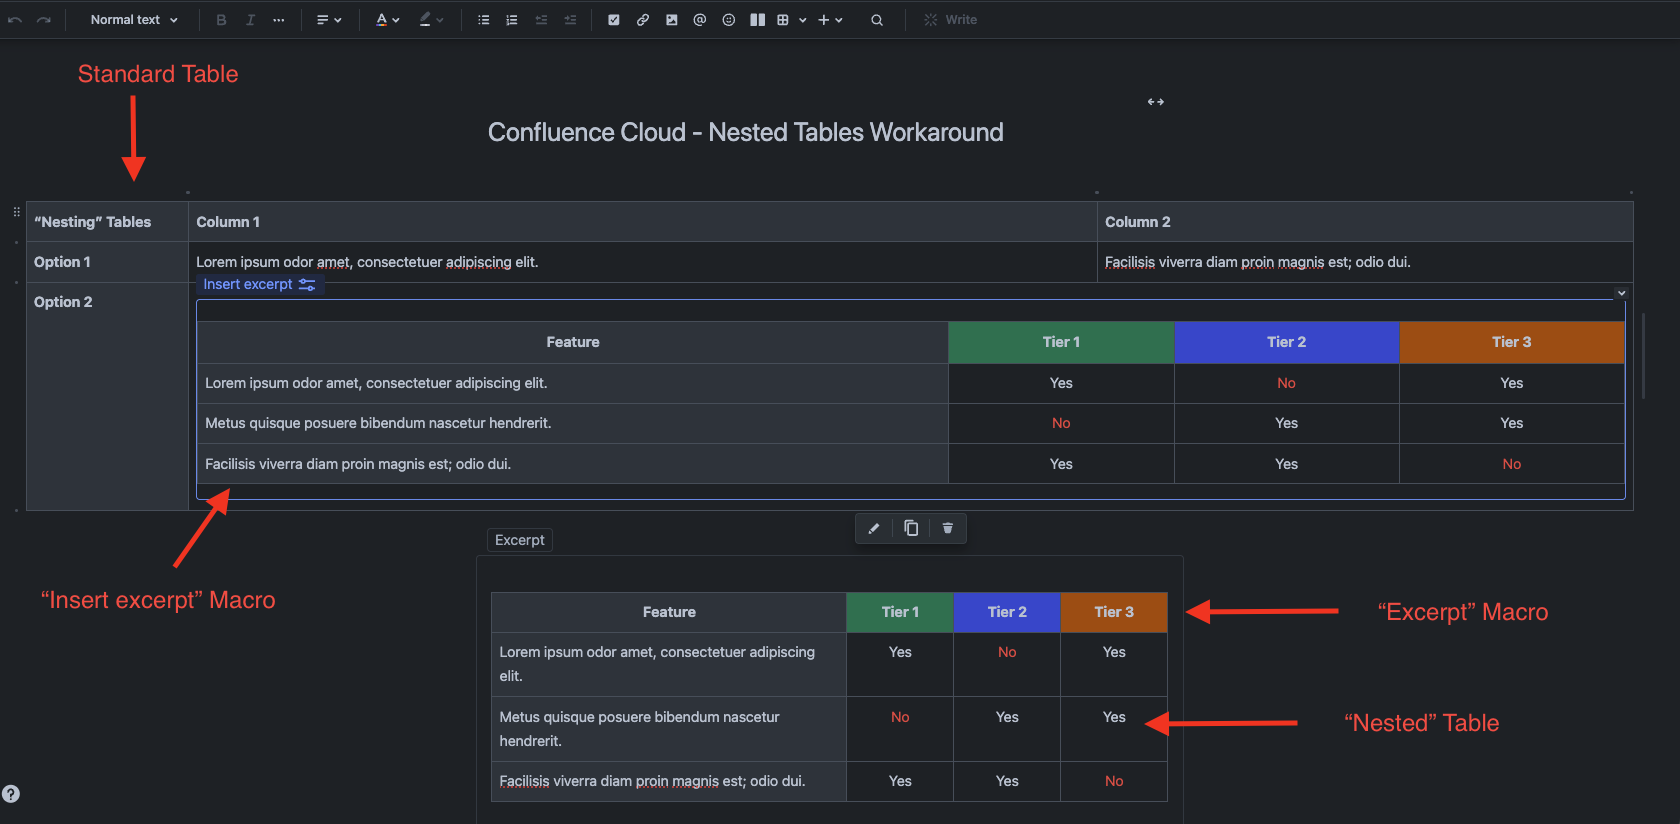Click the red No under Tier 2 in Excerpt macro
Image resolution: width=1680 pixels, height=824 pixels.
[1007, 652]
